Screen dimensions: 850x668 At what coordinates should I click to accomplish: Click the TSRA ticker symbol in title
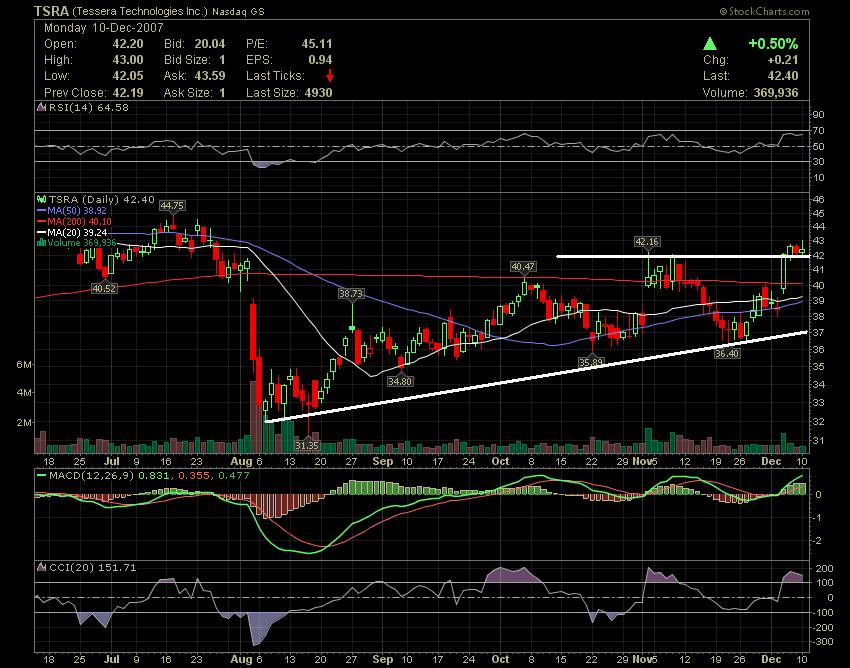pyautogui.click(x=51, y=11)
